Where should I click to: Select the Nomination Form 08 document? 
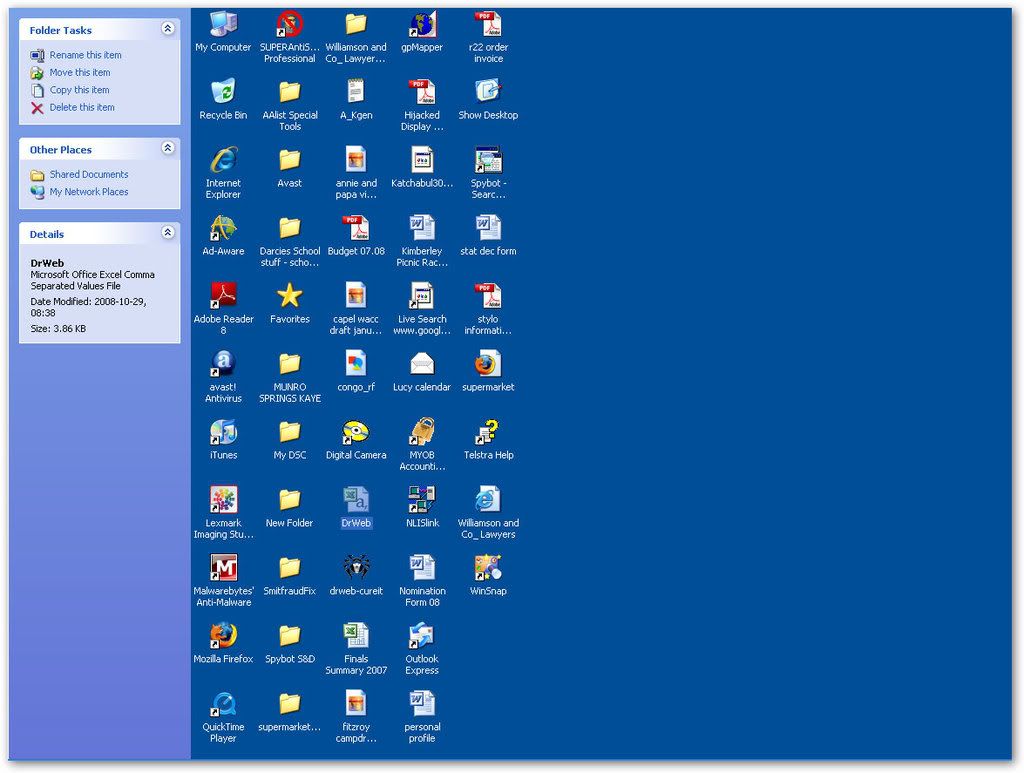click(x=422, y=567)
